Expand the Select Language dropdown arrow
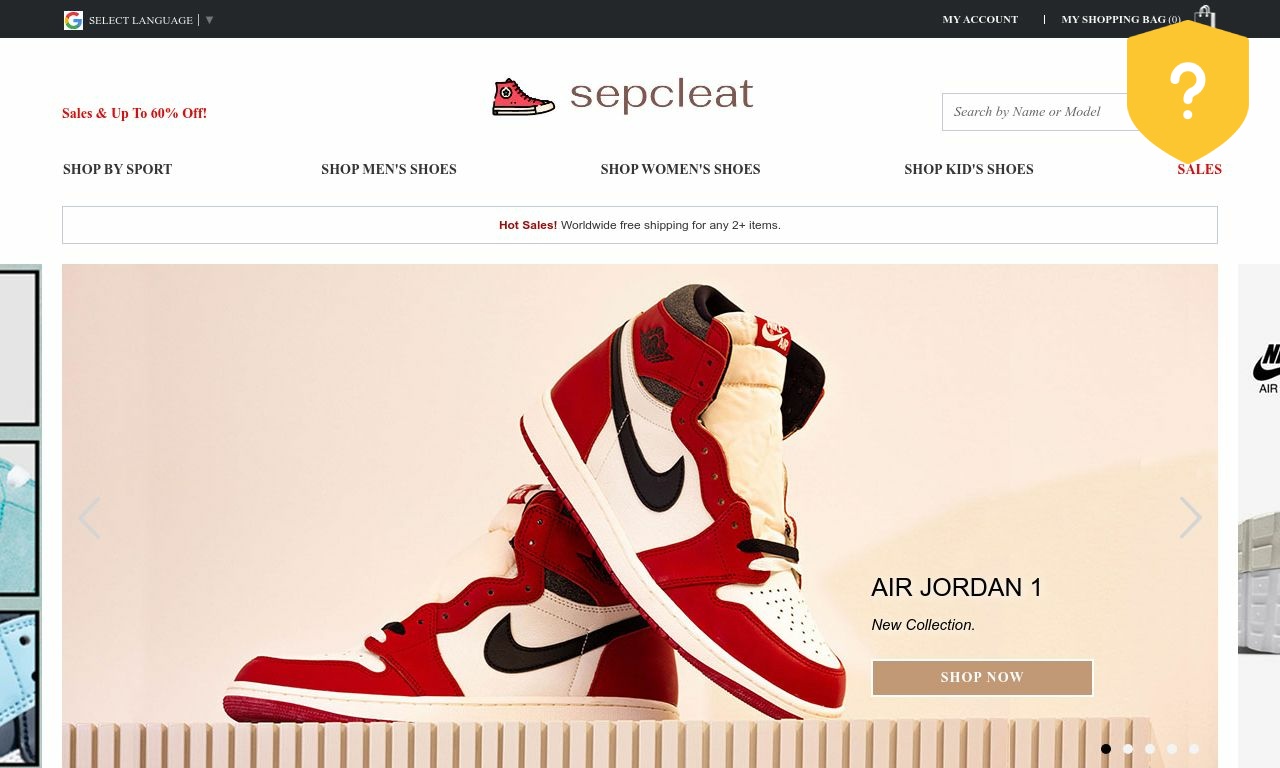1280x768 pixels. pyautogui.click(x=209, y=20)
